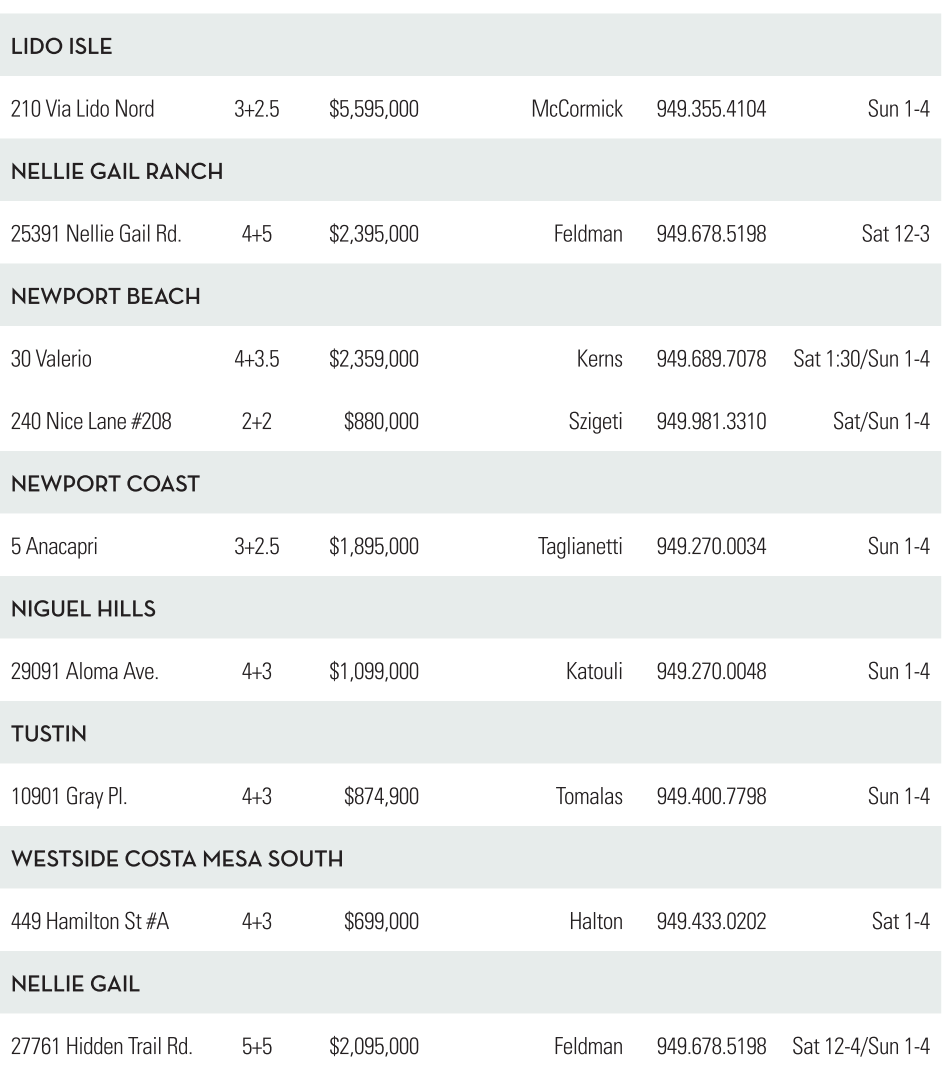Click agent name Kerns
The height and width of the screenshot is (1078, 946).
(x=600, y=359)
